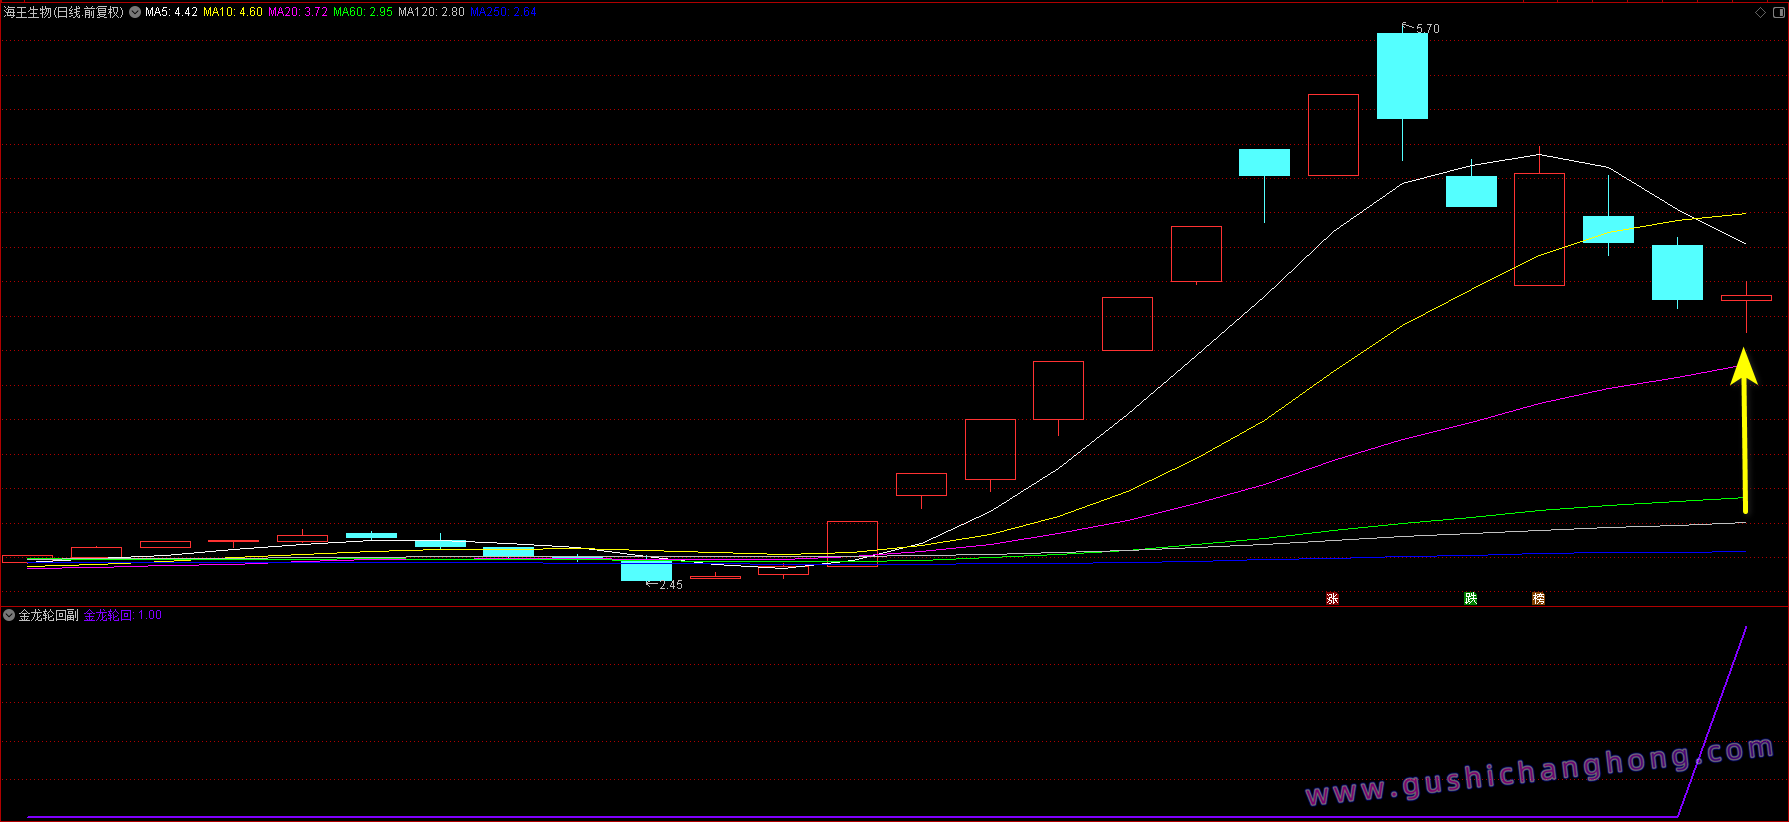Click the red 涨 marker icon
Viewport: 1789px width, 822px height.
click(1332, 599)
